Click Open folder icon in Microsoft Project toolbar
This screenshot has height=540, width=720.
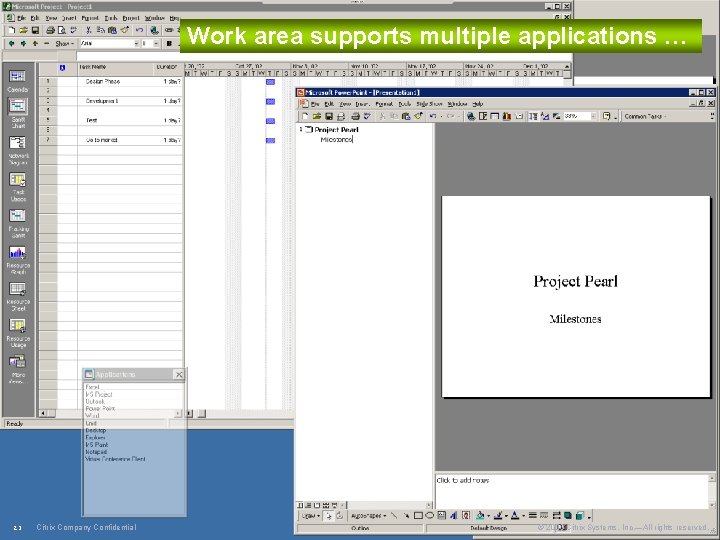point(23,30)
